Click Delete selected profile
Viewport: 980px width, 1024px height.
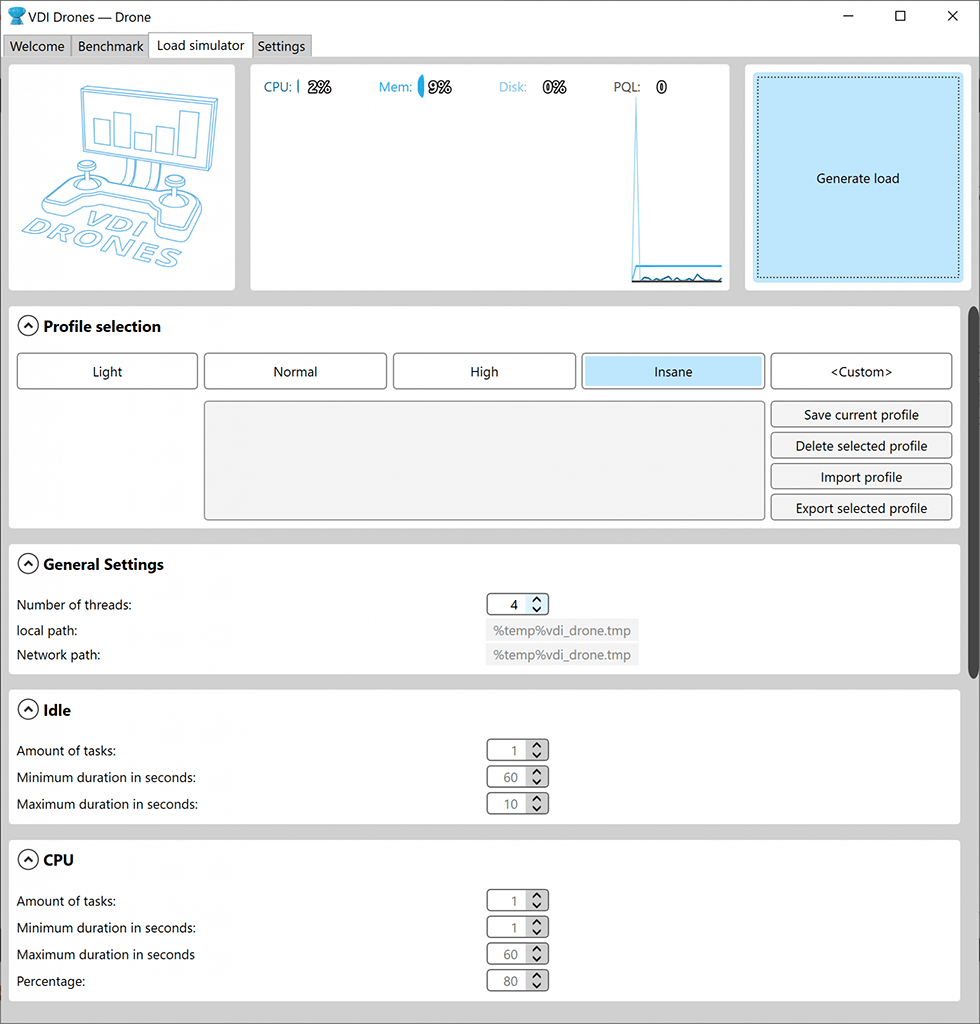pyautogui.click(x=861, y=445)
